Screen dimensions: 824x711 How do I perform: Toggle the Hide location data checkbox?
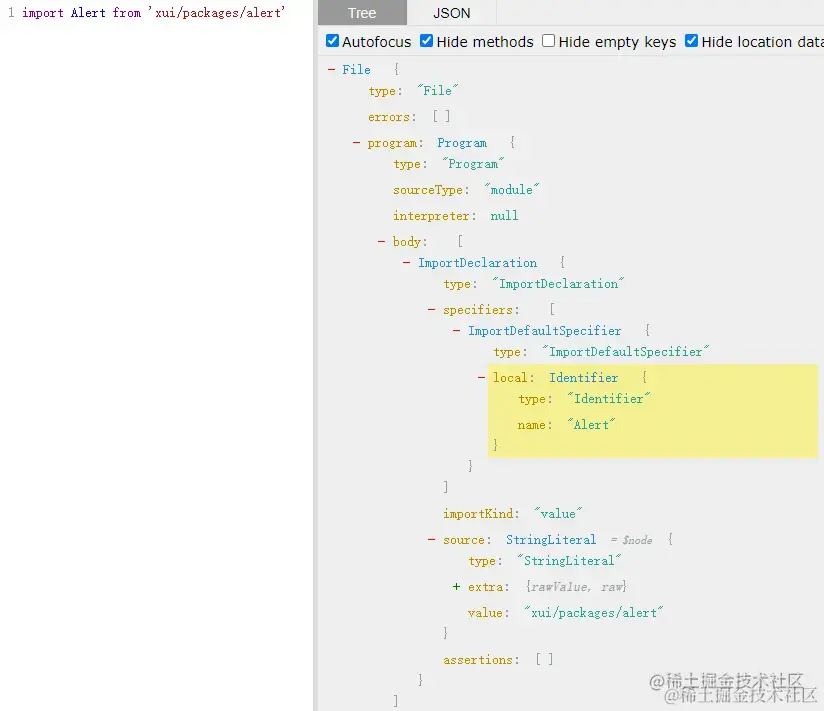click(x=692, y=41)
